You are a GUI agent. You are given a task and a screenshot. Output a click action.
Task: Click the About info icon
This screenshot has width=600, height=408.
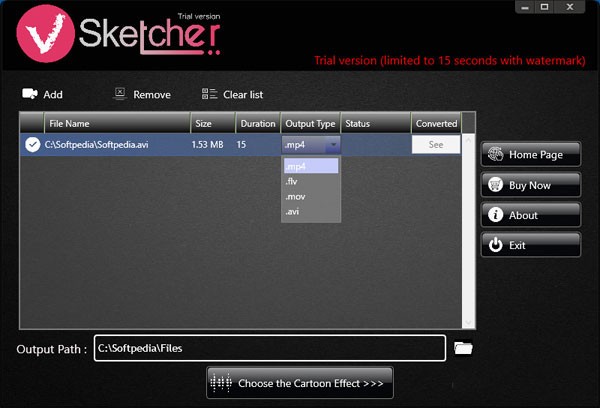click(x=495, y=215)
